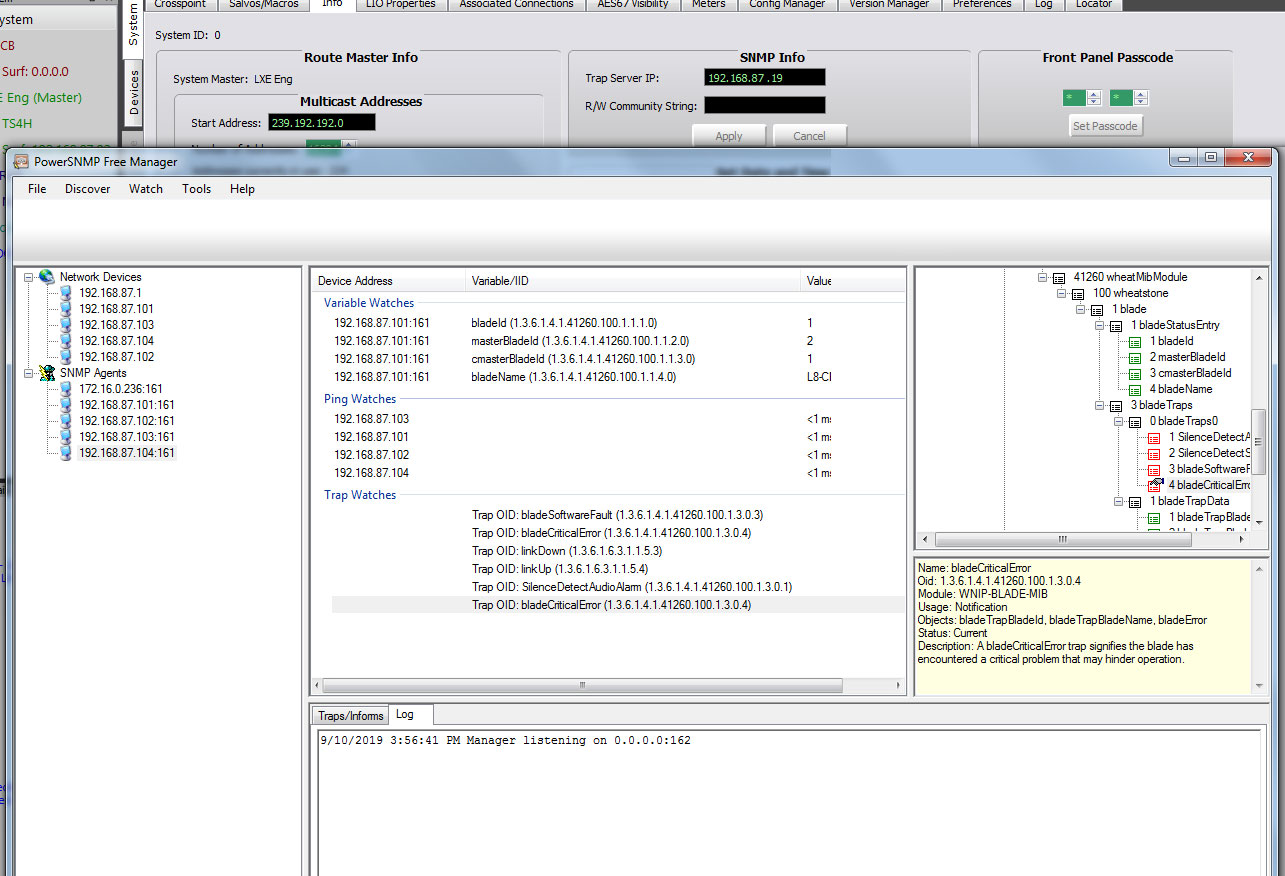Collapse the 1 blade MIB node
Image resolution: width=1285 pixels, height=876 pixels.
tap(1080, 309)
